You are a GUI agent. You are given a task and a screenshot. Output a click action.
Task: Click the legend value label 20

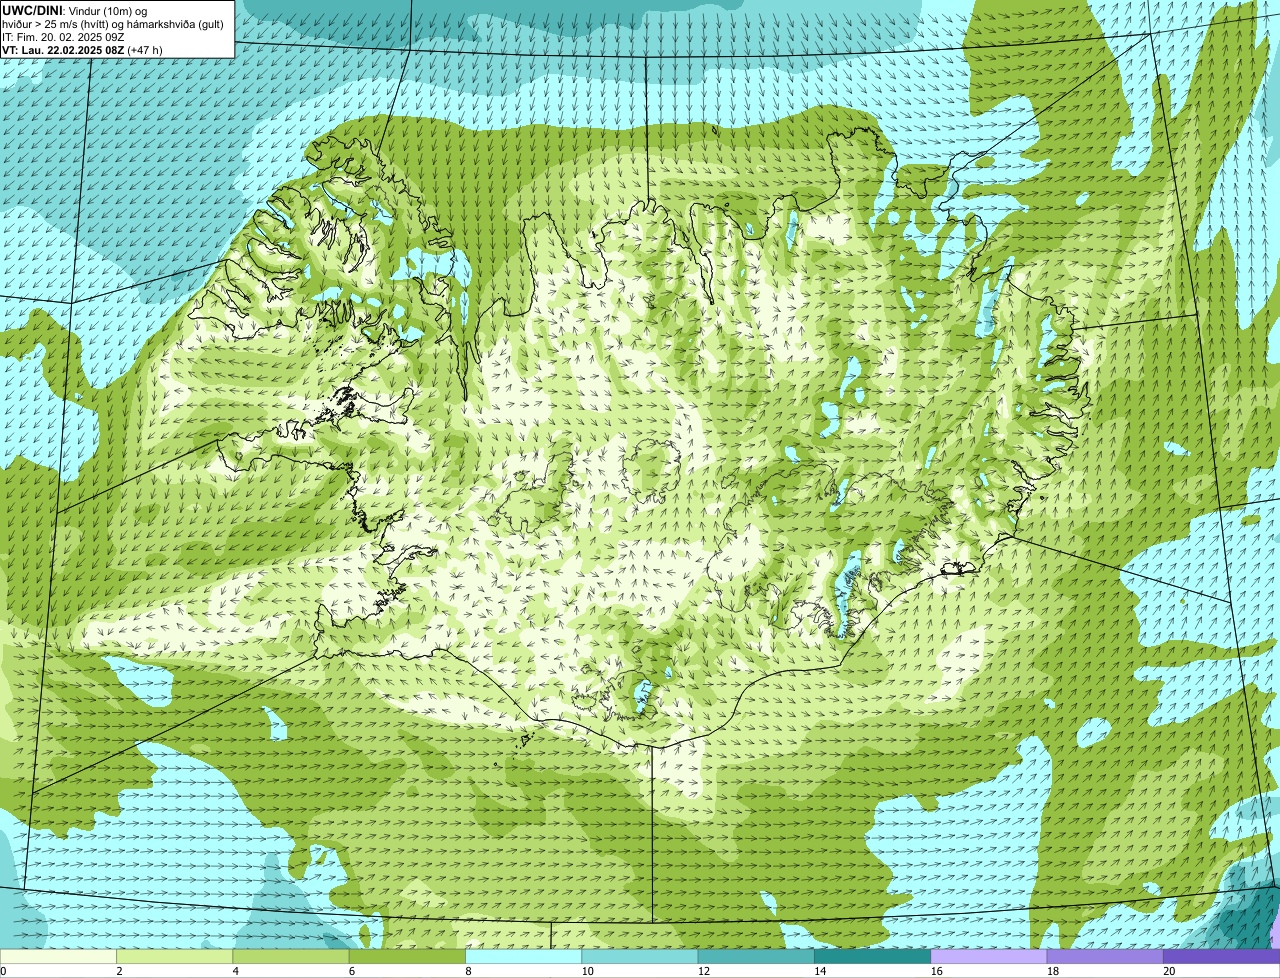[x=1170, y=971]
